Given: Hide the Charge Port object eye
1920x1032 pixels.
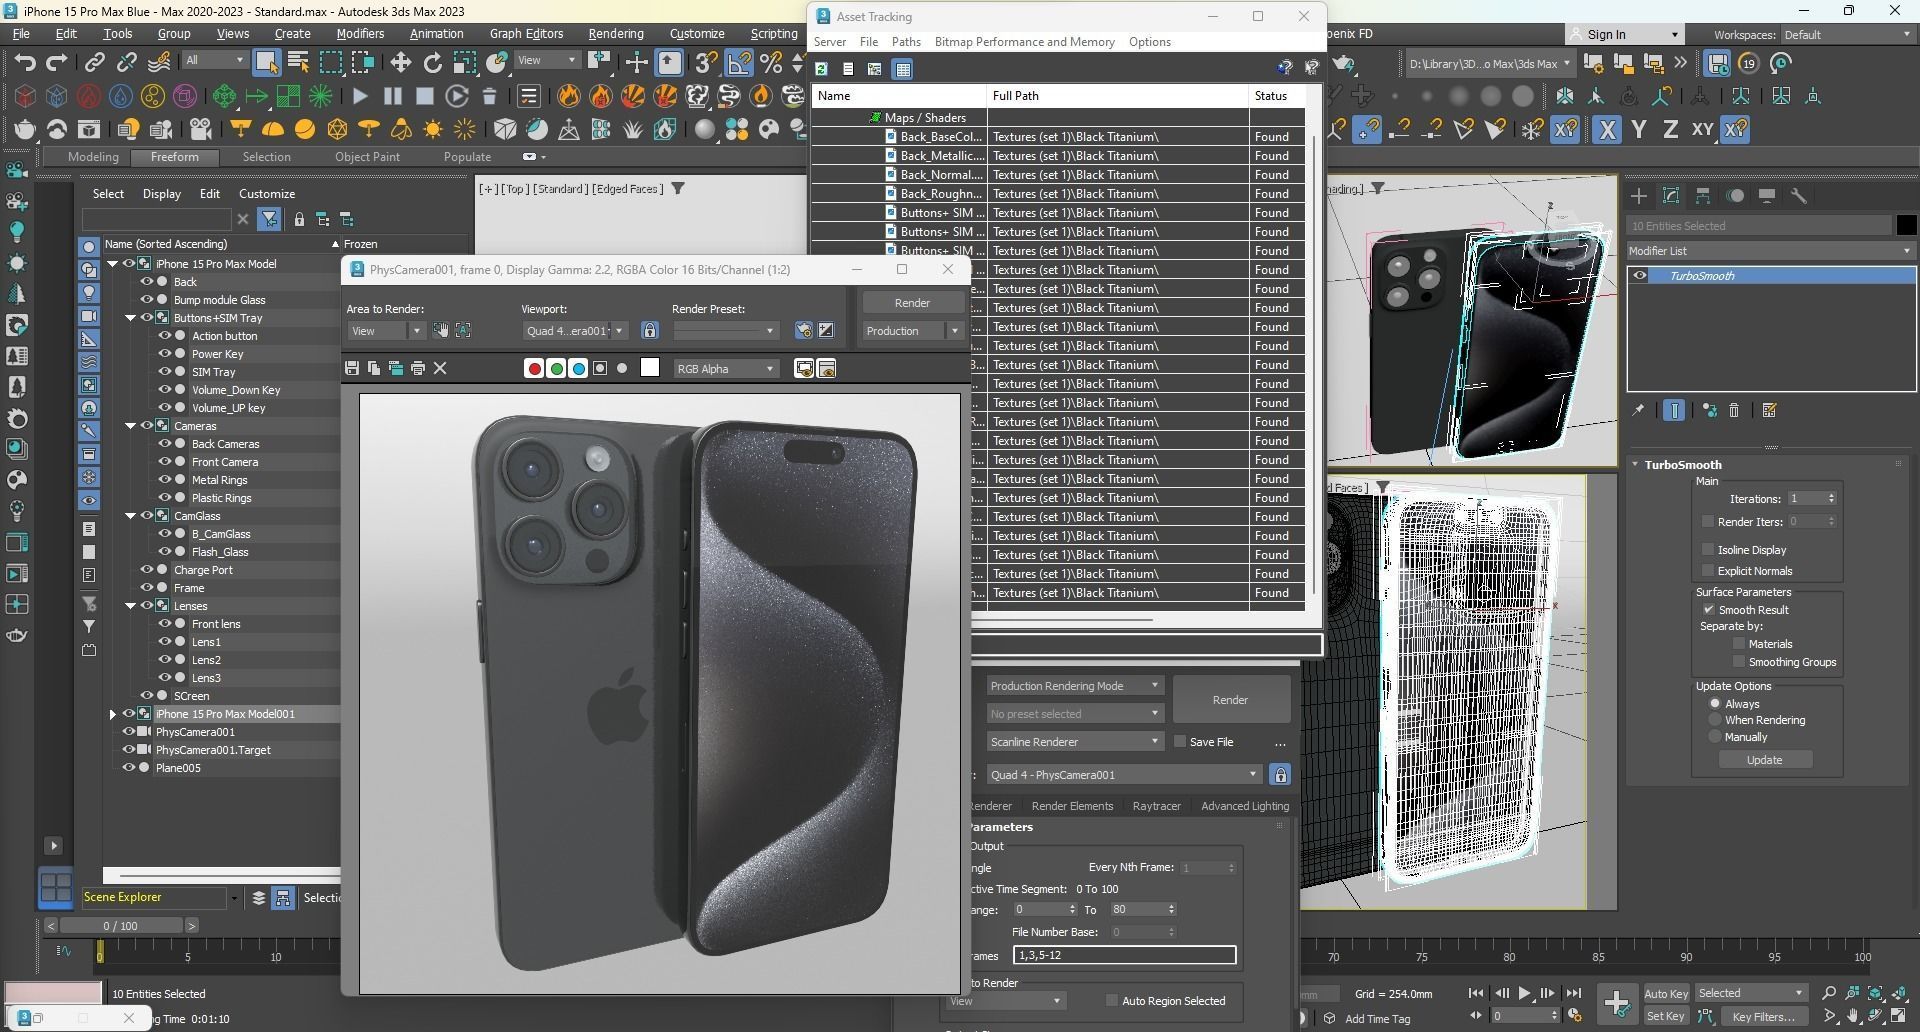Looking at the screenshot, I should point(147,570).
